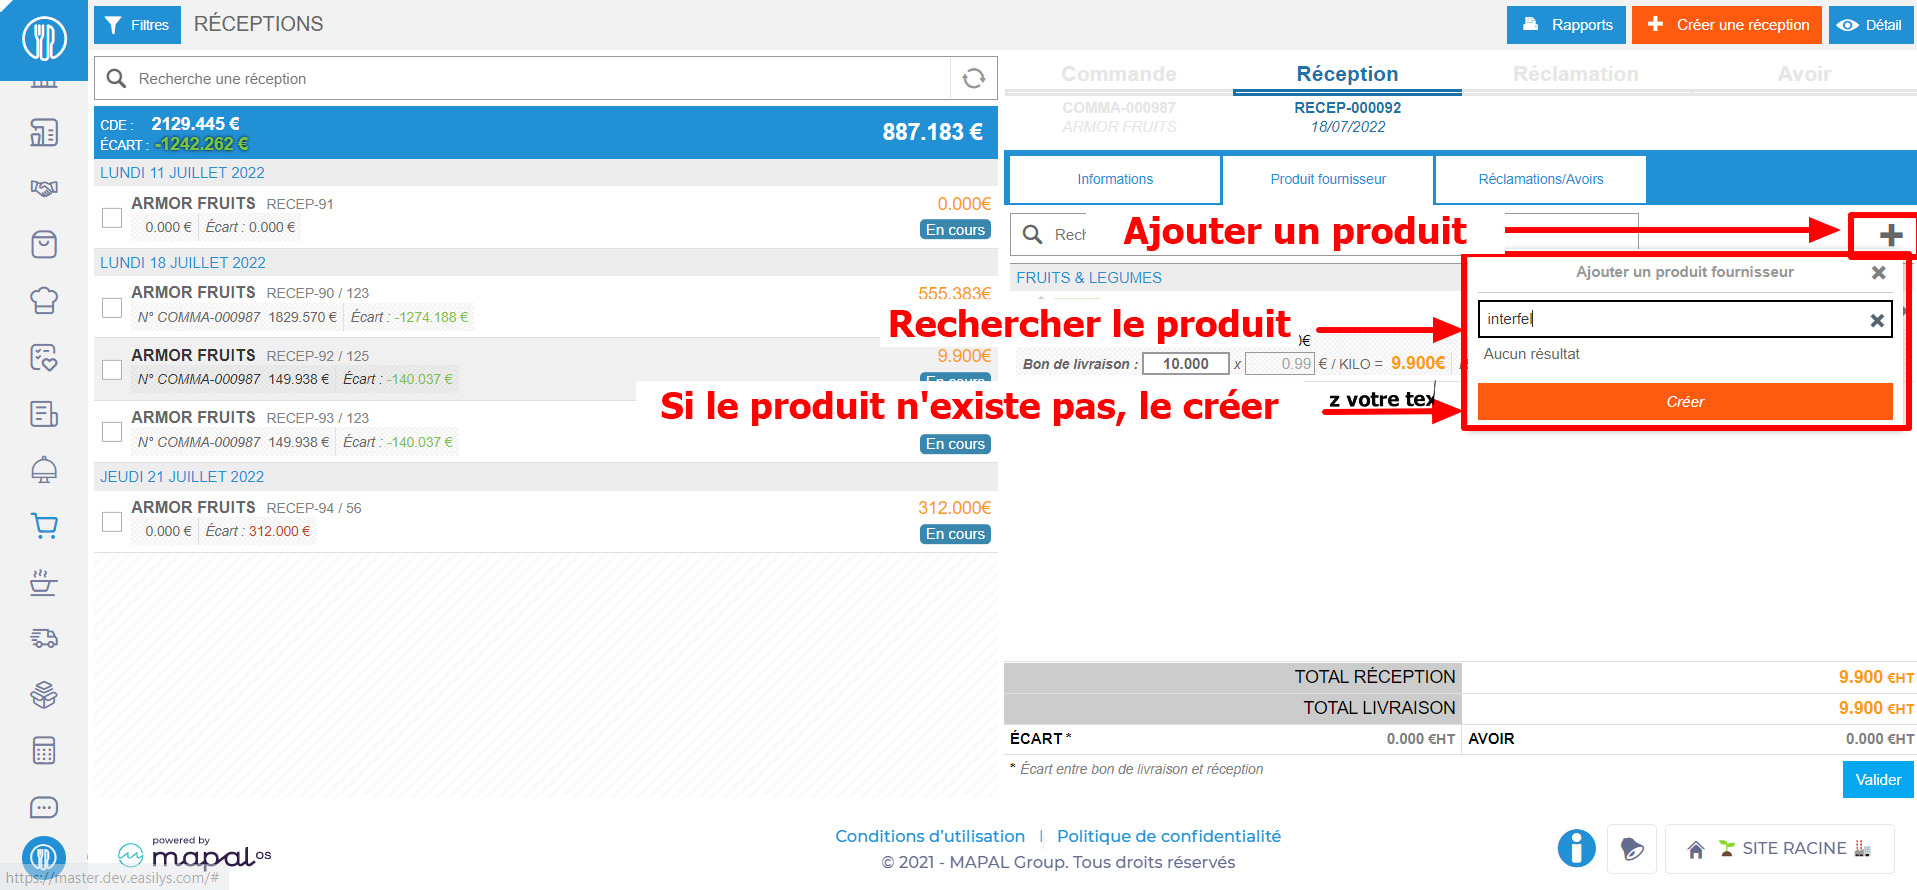Viewport: 1917px width, 890px height.
Task: Open the SITE RACINE site selector
Action: (x=1779, y=849)
